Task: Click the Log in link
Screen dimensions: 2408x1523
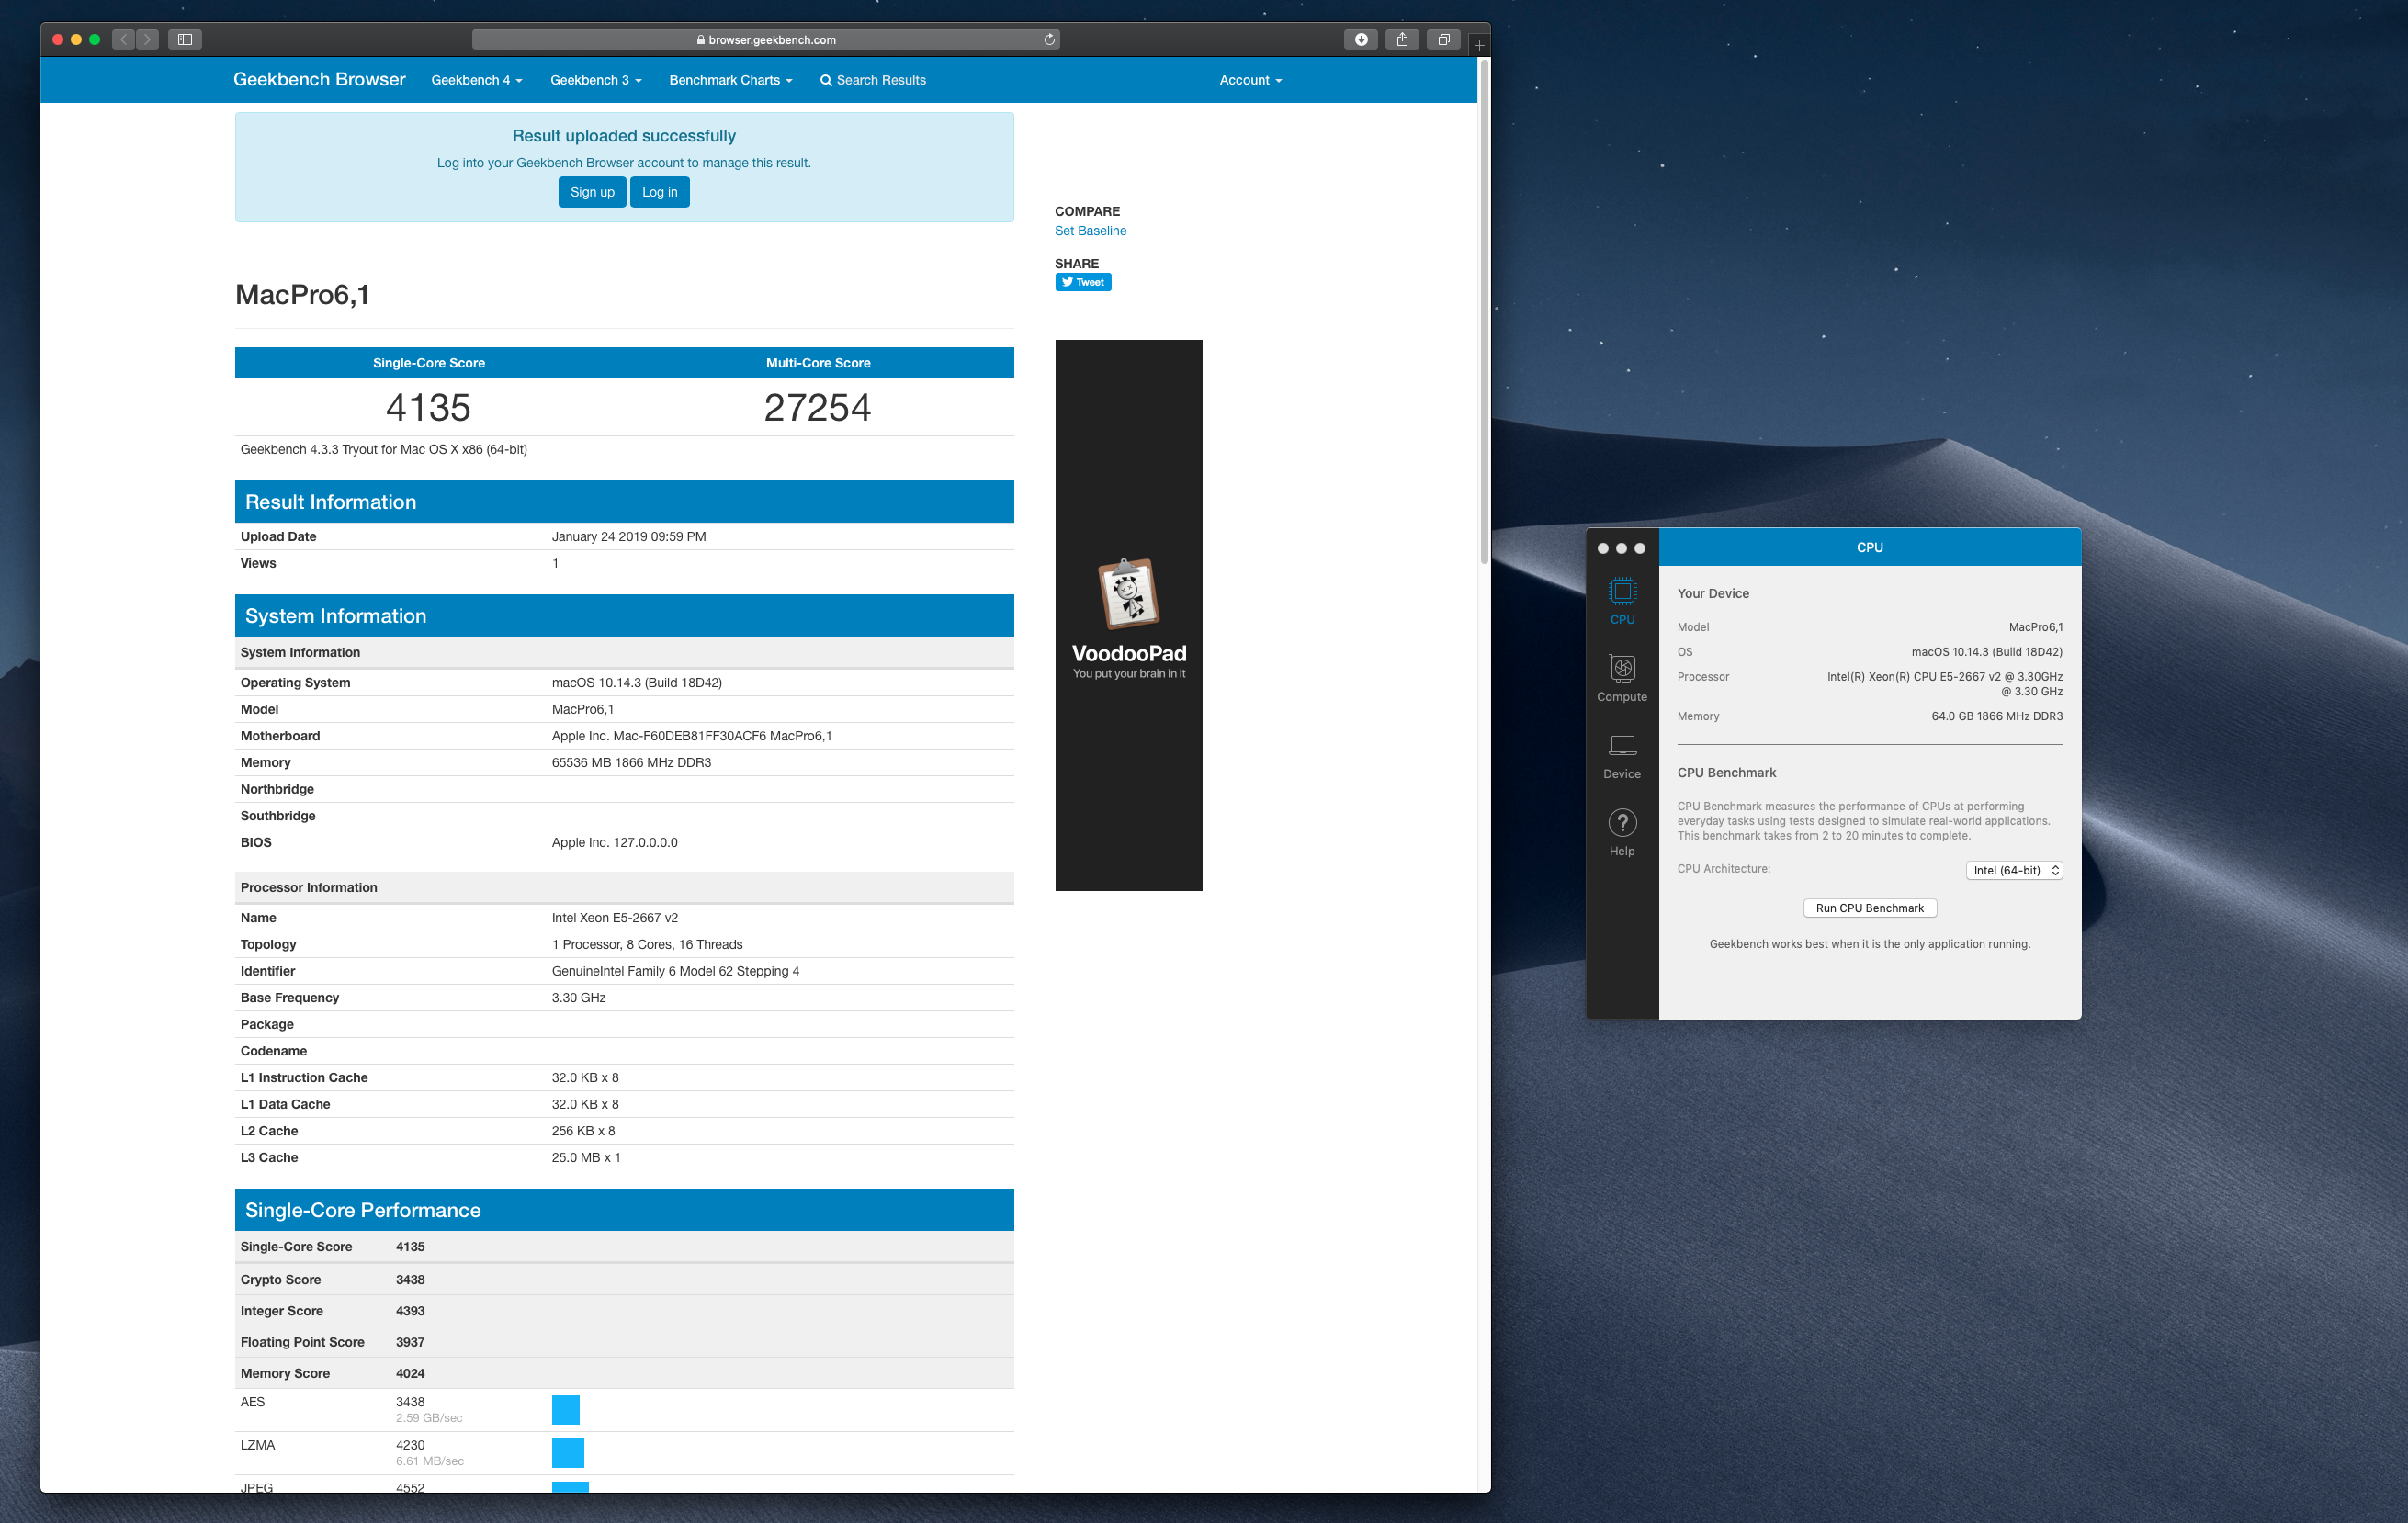Action: tap(661, 189)
